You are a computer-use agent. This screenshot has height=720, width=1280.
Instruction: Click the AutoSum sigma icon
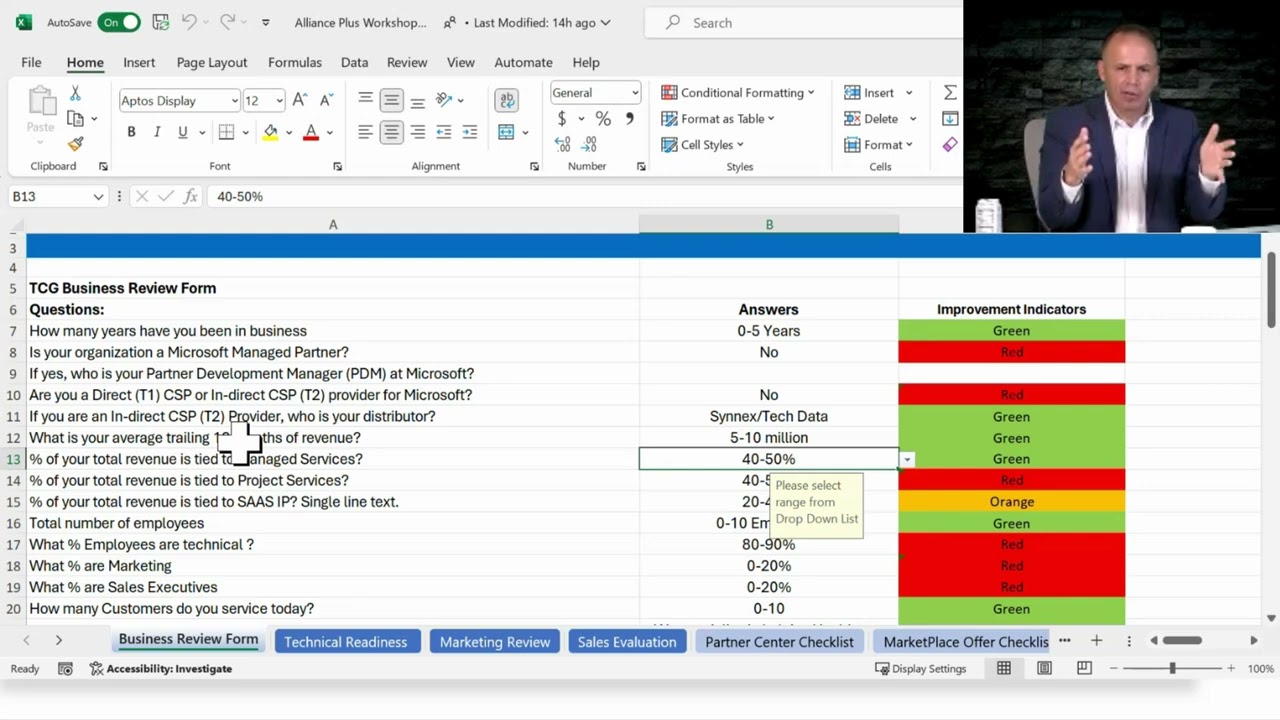click(x=950, y=92)
